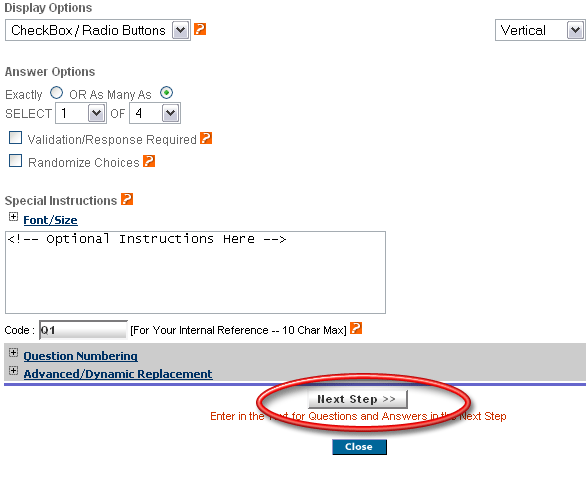
Task: Enable Randomize Choices checkbox
Action: [15, 161]
